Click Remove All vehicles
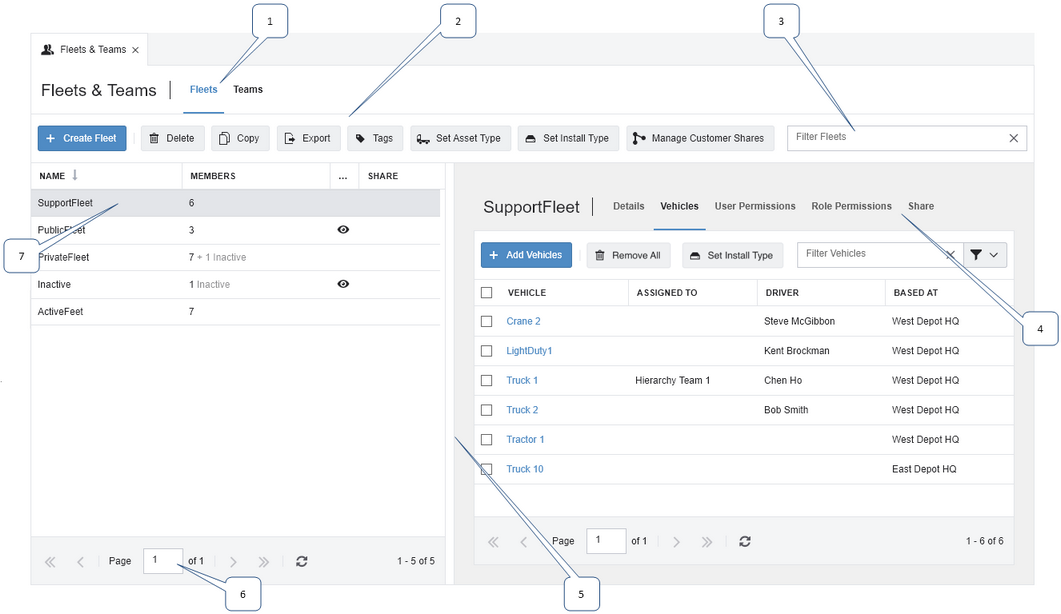This screenshot has width=1061, height=614. click(x=629, y=255)
